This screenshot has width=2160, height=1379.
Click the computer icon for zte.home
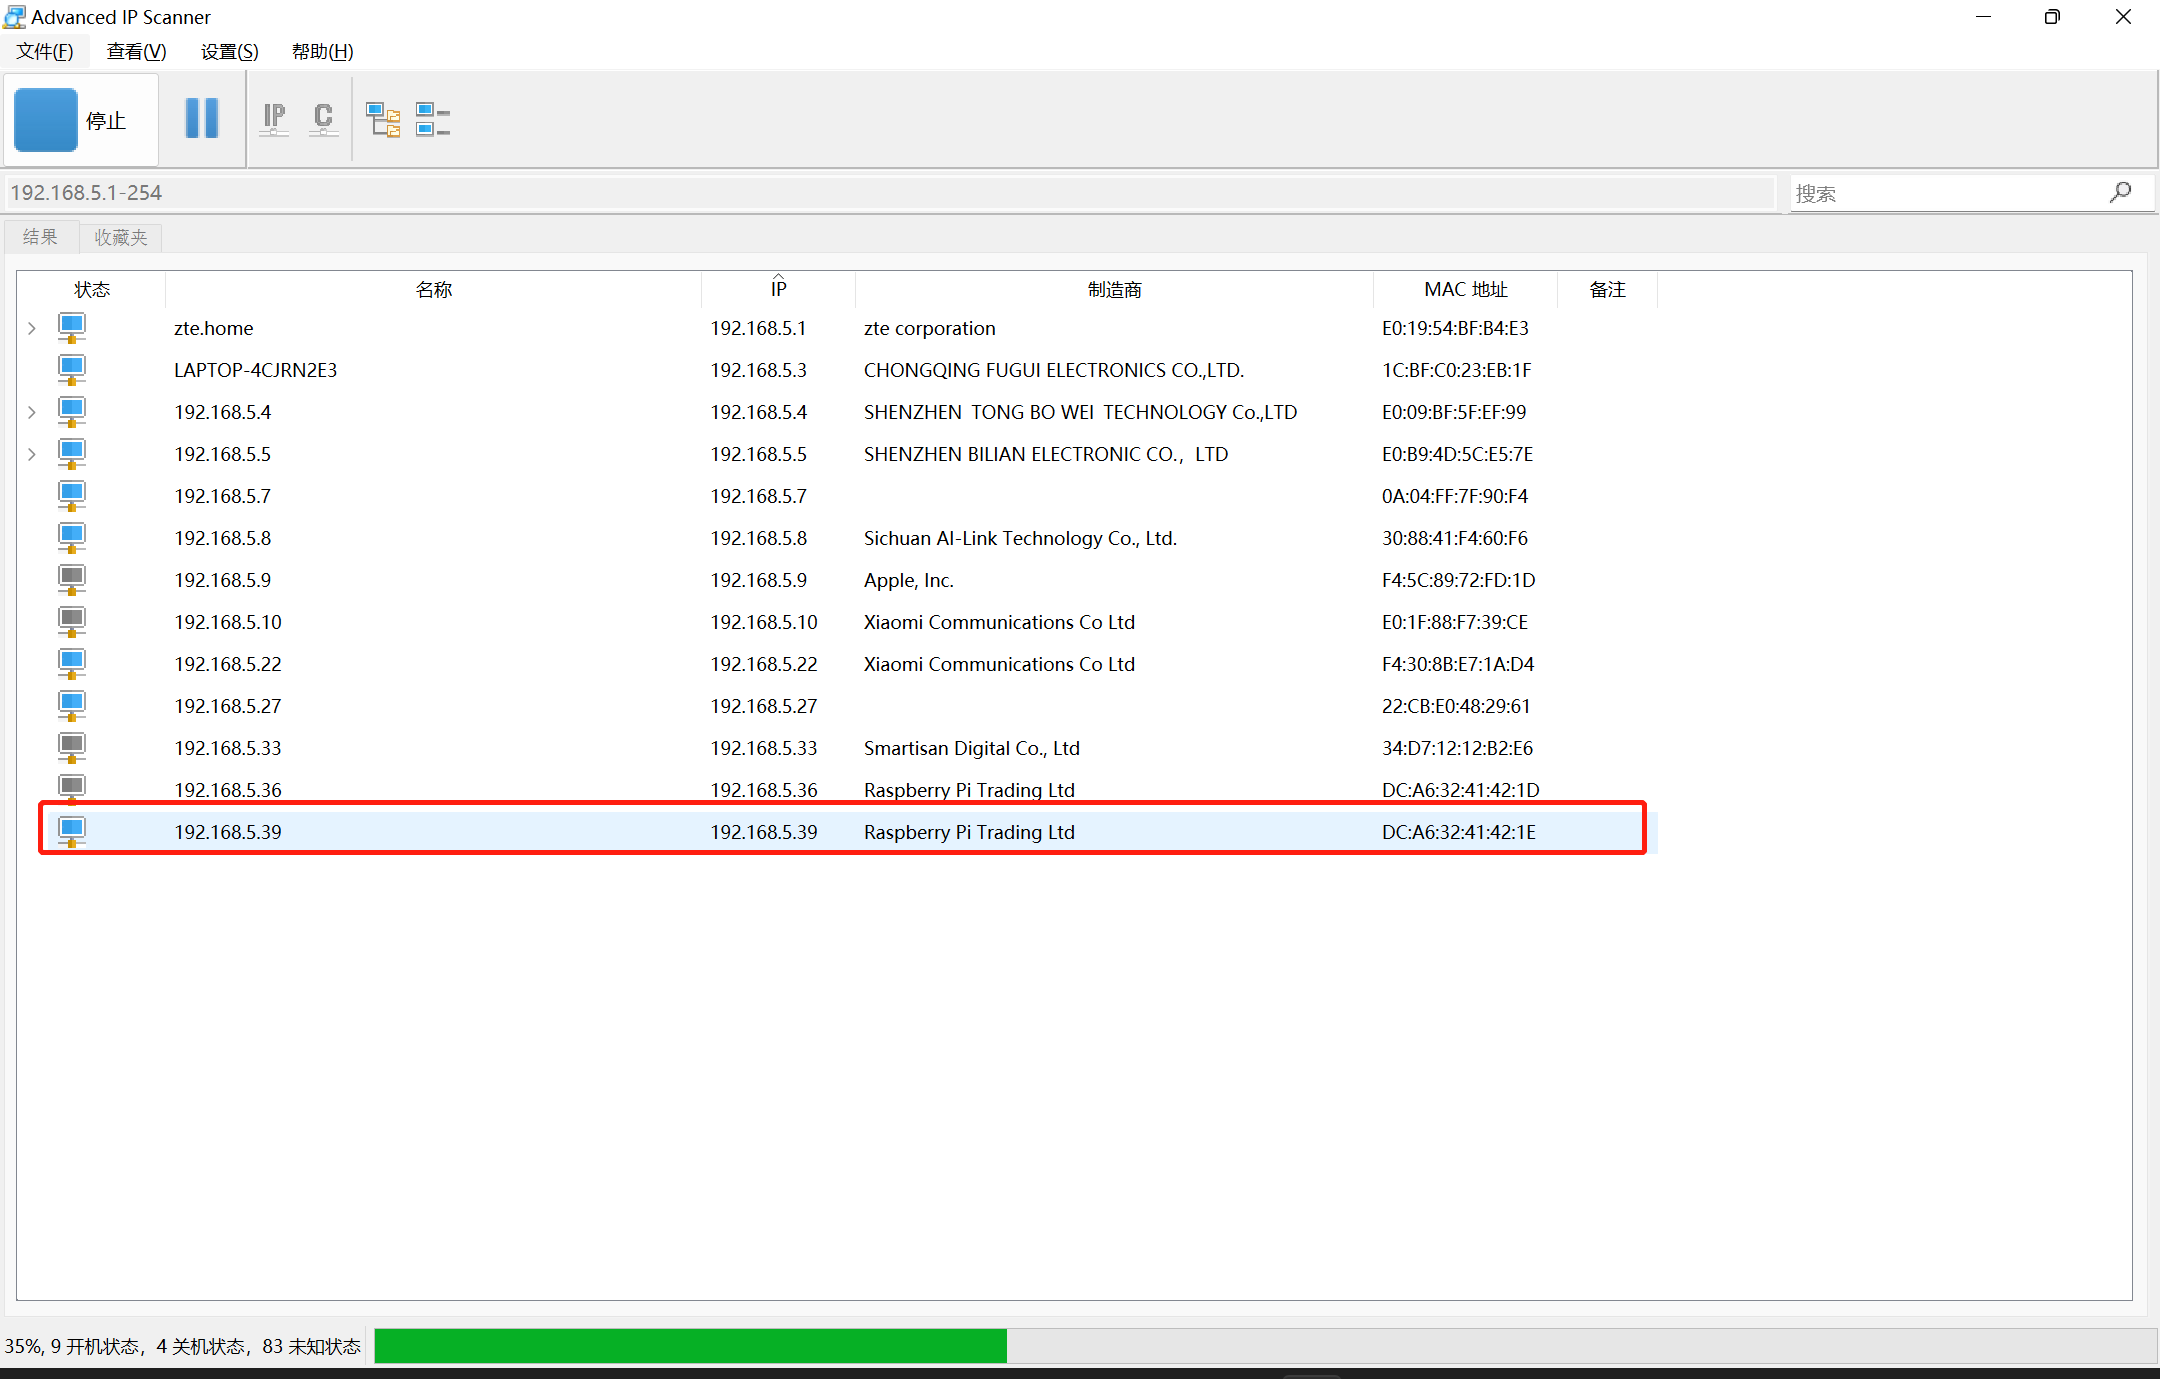click(x=72, y=328)
